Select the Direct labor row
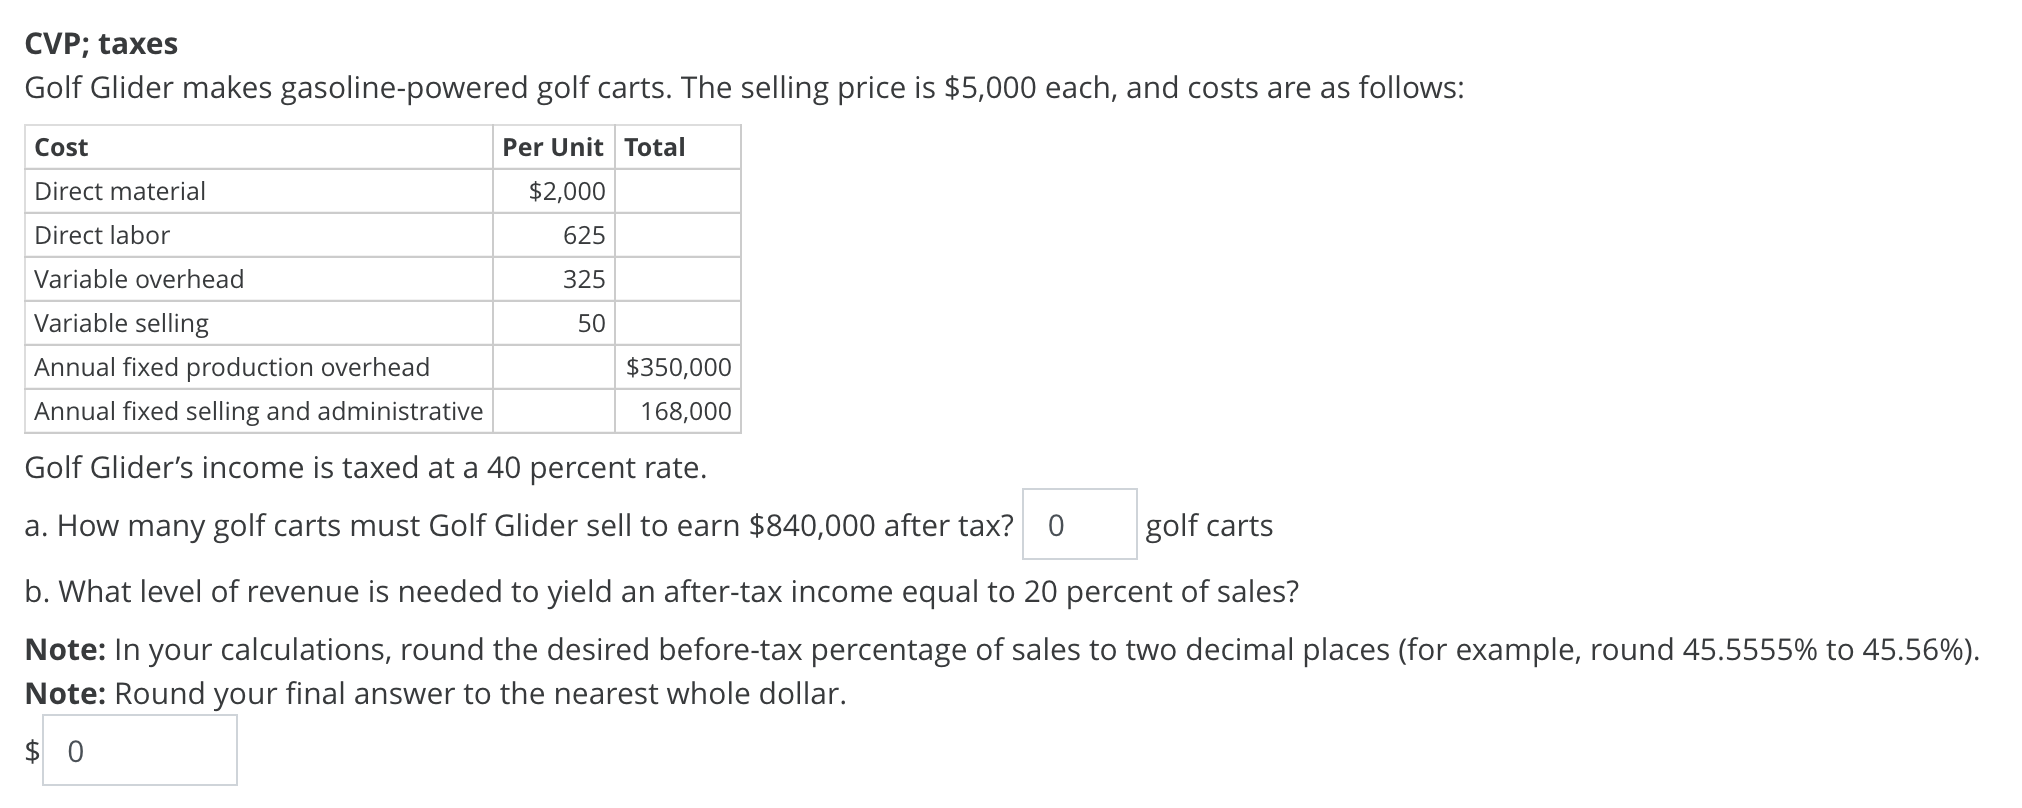Screen dimensions: 2022x808 [101, 235]
